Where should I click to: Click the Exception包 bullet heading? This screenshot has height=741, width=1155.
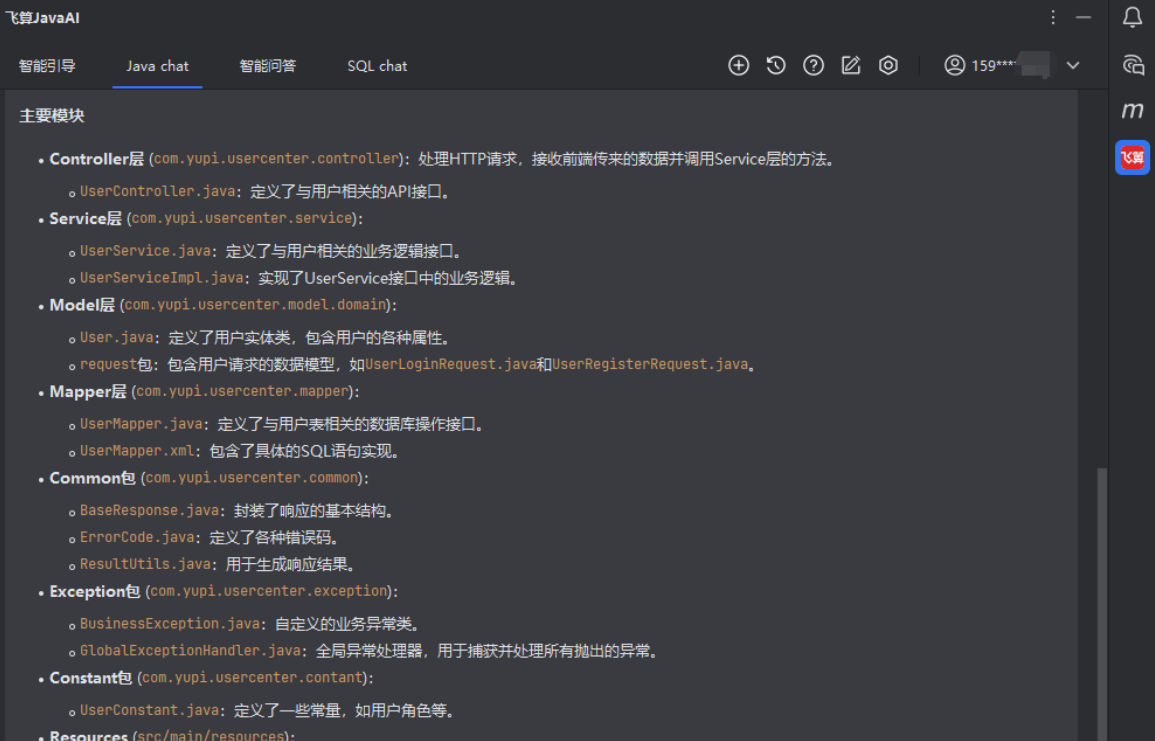(x=94, y=591)
